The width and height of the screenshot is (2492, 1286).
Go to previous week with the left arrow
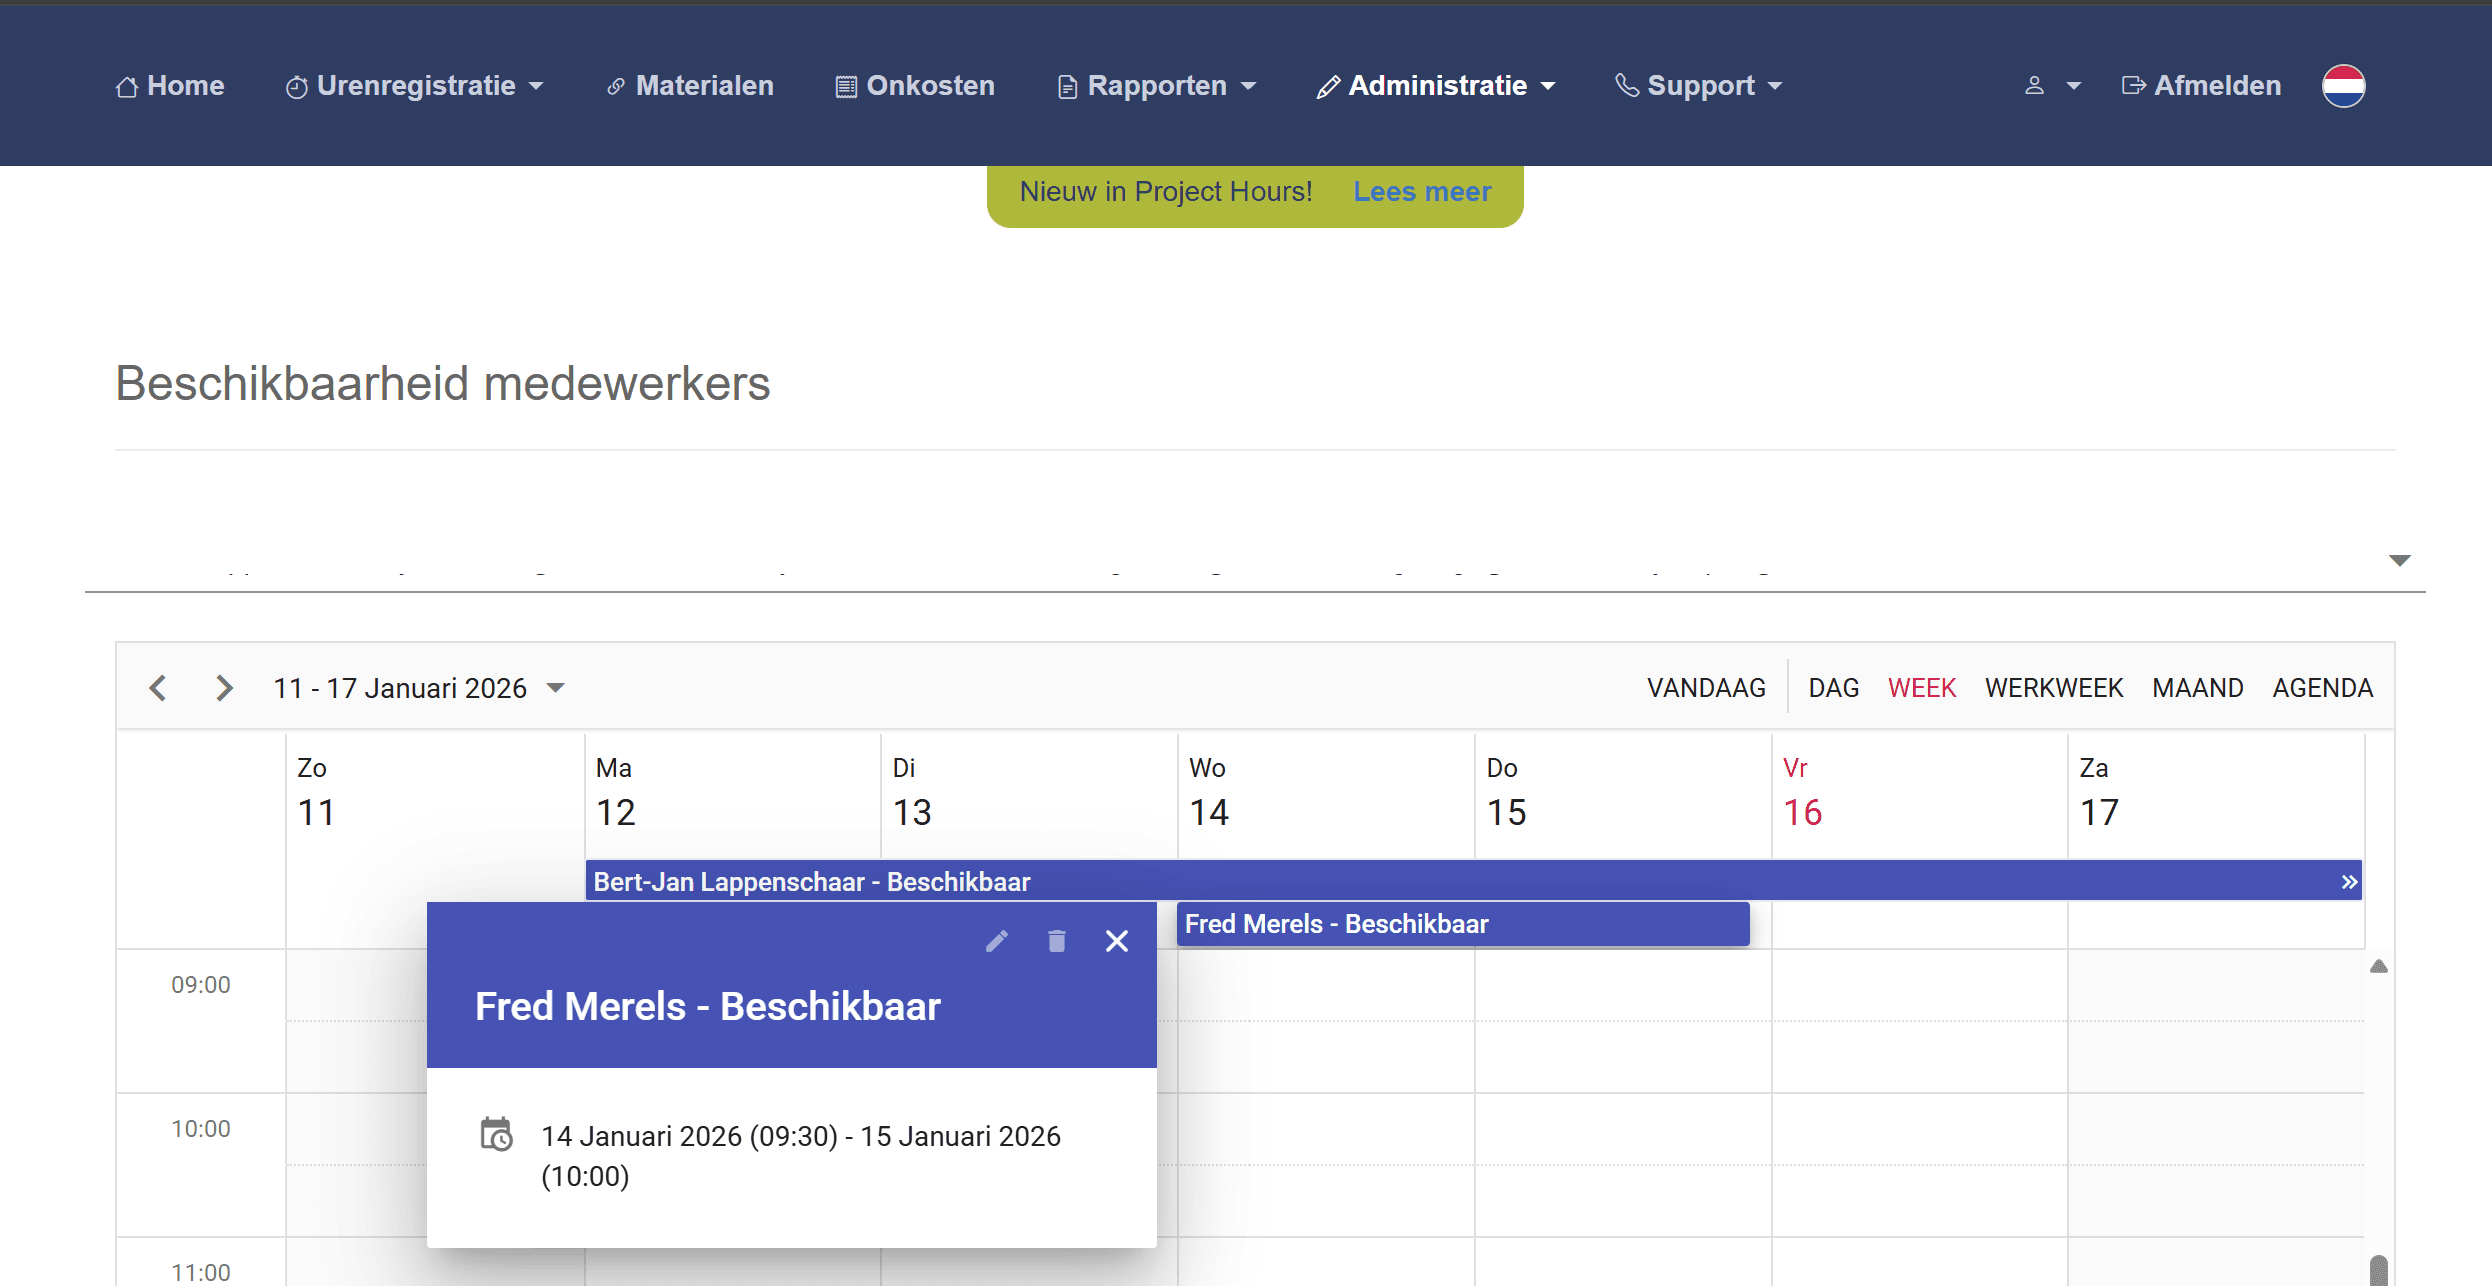click(x=157, y=687)
